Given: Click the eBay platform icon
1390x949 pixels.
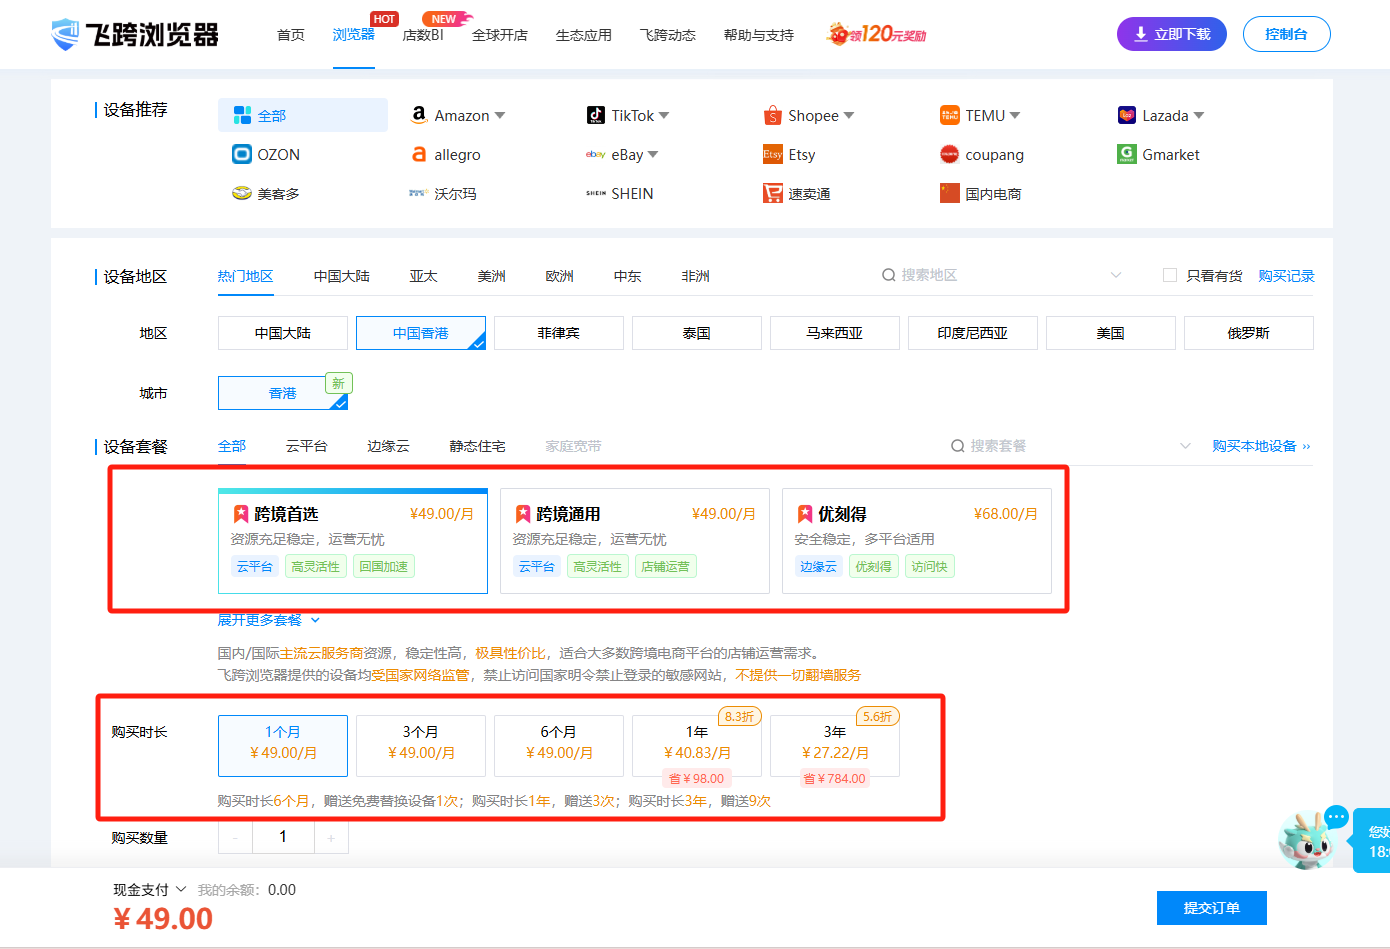Looking at the screenshot, I should [x=596, y=154].
